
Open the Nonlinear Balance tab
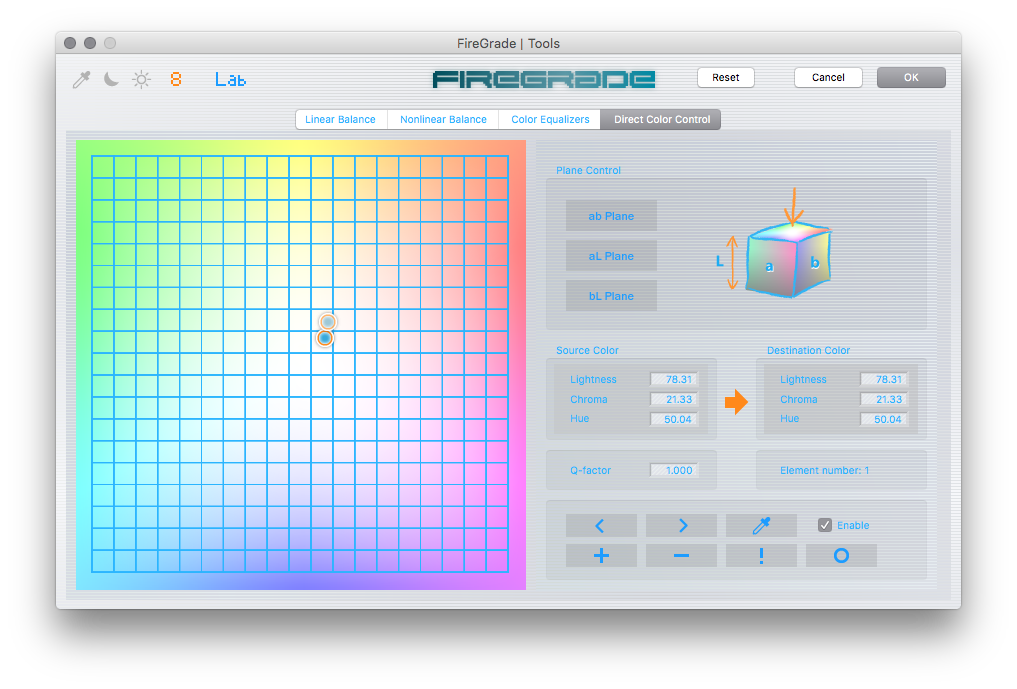click(443, 119)
